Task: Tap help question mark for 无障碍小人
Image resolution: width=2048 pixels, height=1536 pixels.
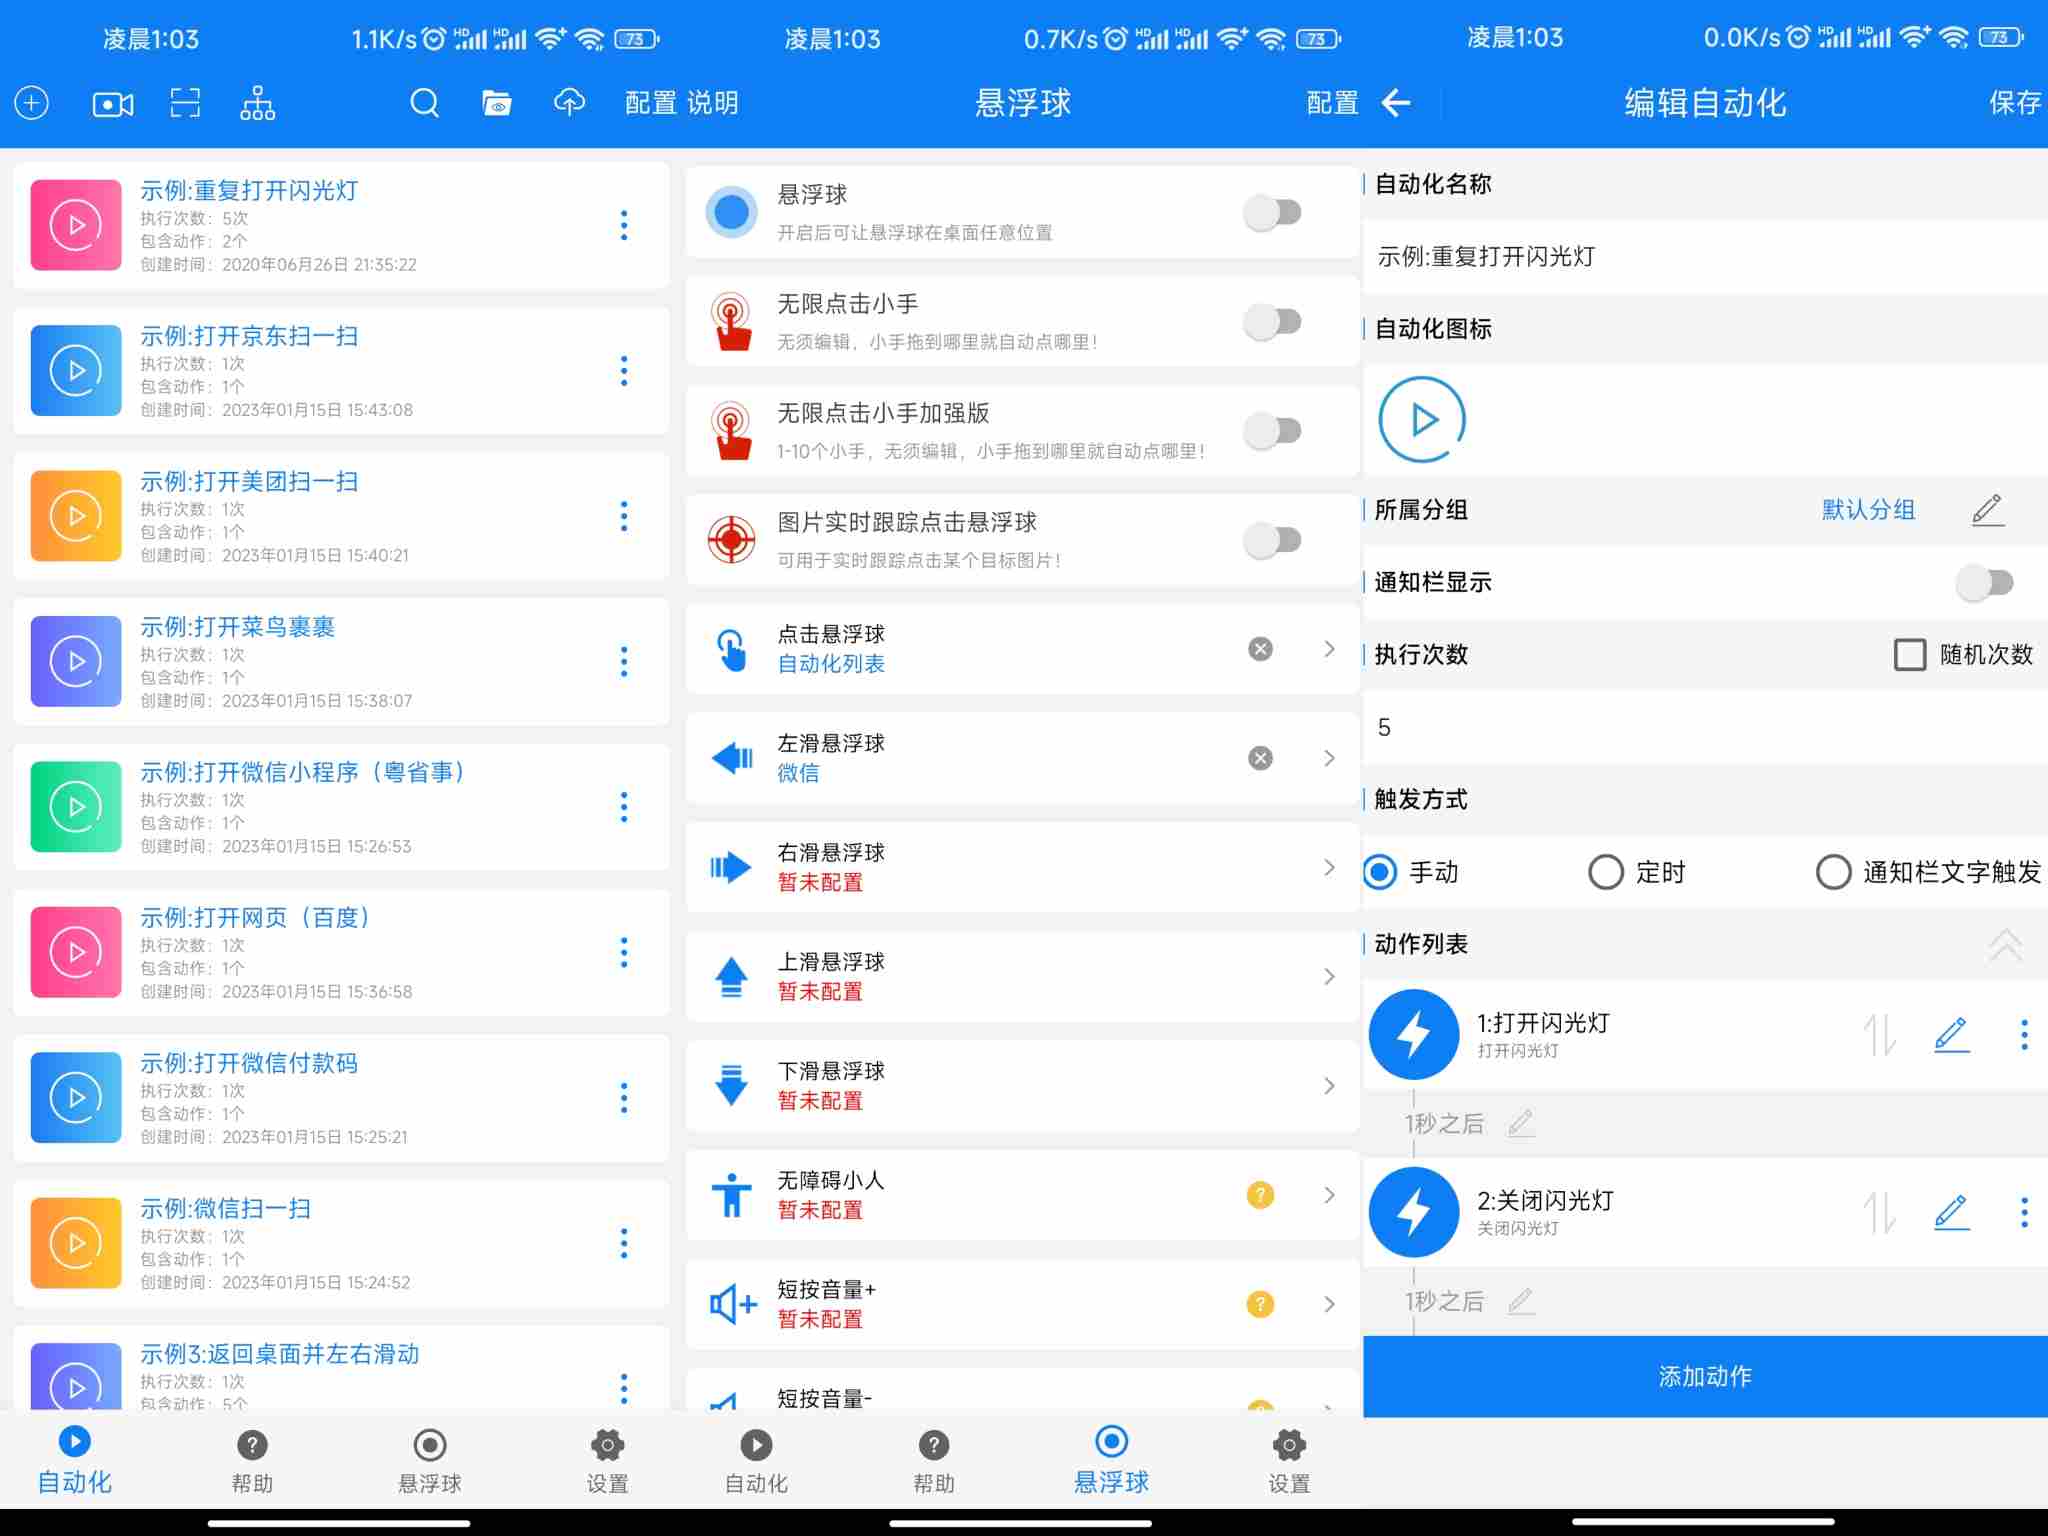Action: [x=1261, y=1195]
